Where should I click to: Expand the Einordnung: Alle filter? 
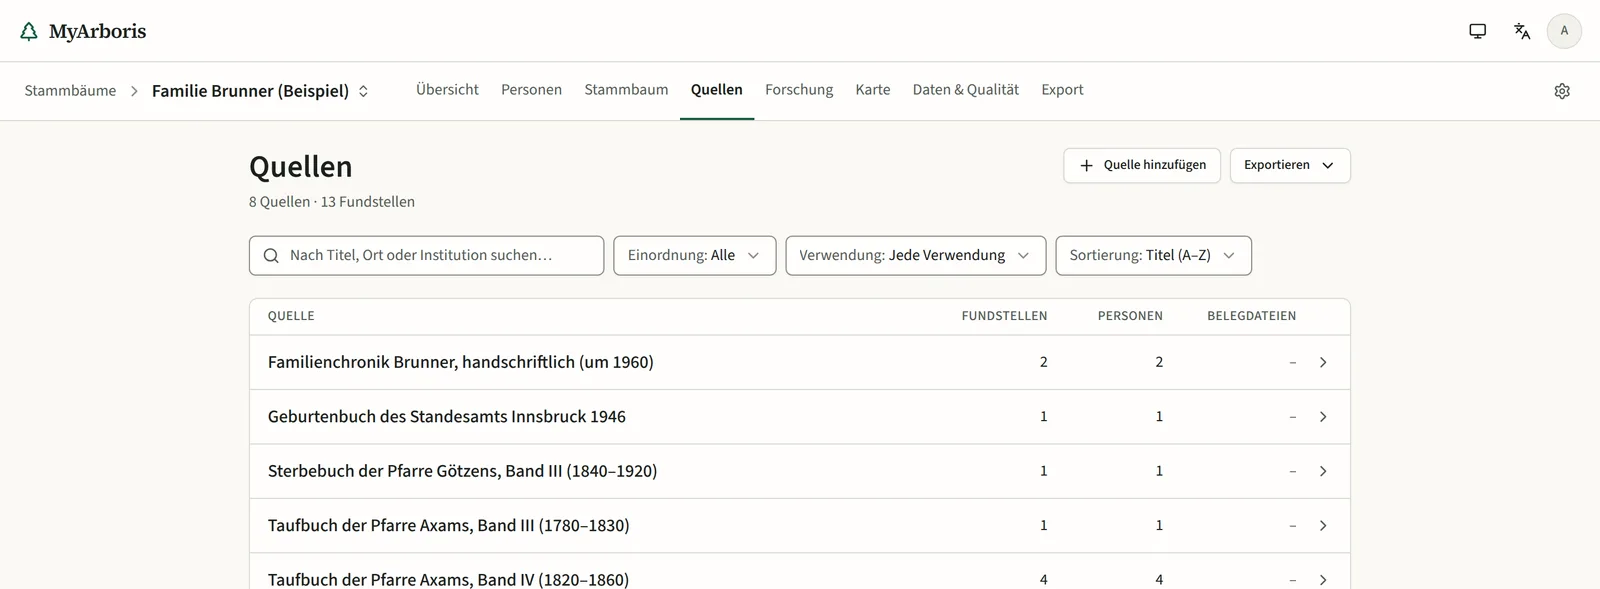(695, 256)
